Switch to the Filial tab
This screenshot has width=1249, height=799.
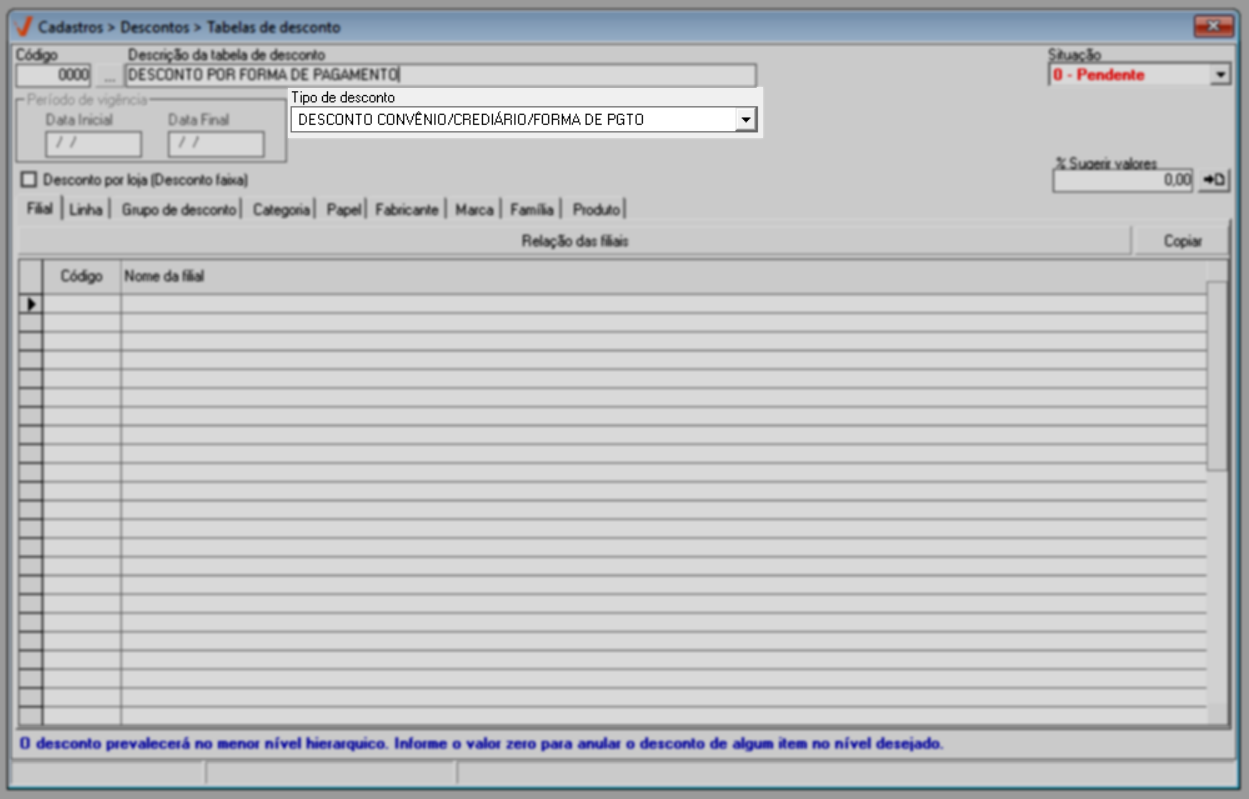pos(39,210)
